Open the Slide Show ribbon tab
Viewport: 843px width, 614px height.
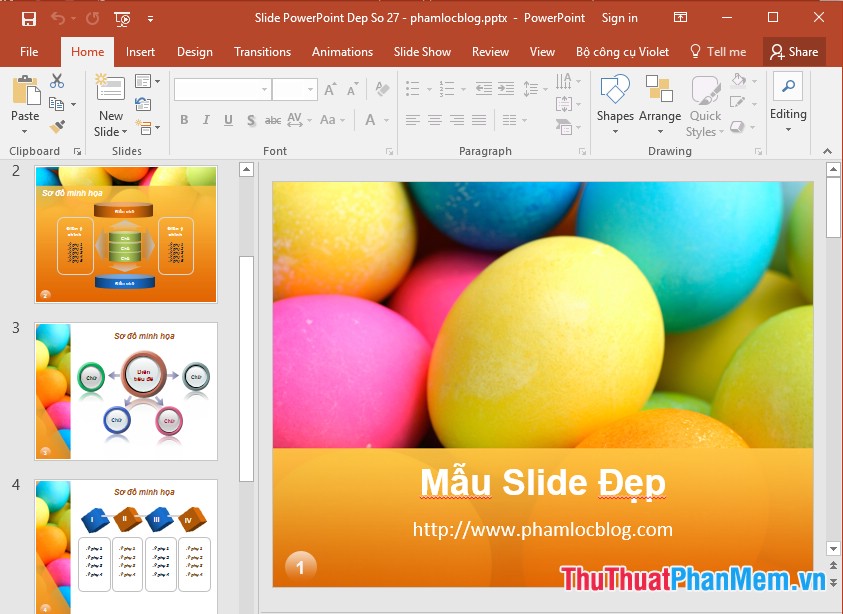point(422,52)
